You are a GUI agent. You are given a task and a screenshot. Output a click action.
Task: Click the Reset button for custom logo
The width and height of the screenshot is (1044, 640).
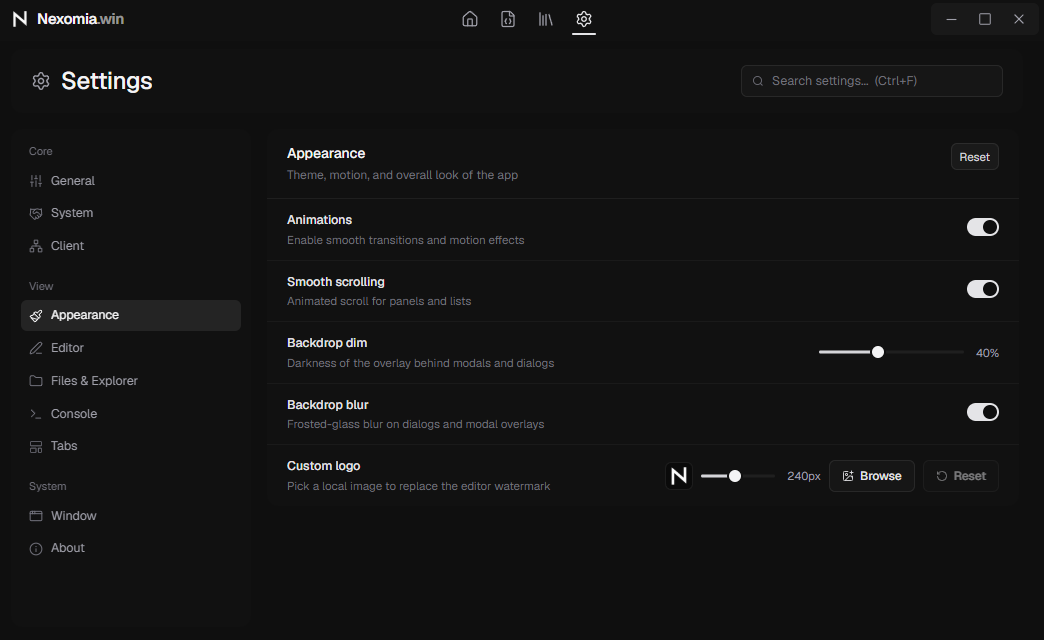click(x=961, y=476)
